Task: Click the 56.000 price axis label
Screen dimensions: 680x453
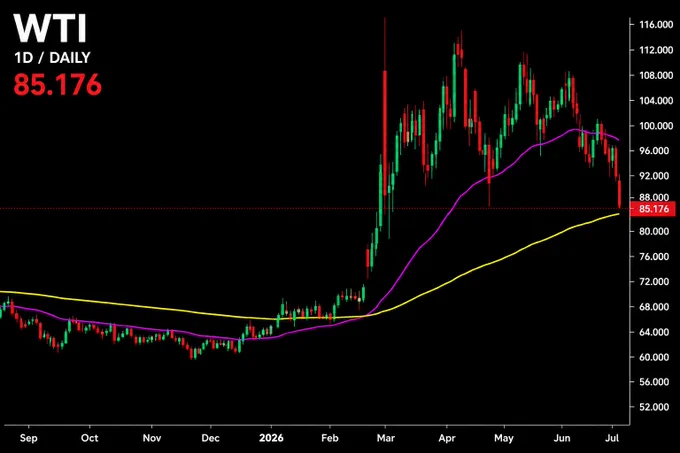Action: click(654, 382)
